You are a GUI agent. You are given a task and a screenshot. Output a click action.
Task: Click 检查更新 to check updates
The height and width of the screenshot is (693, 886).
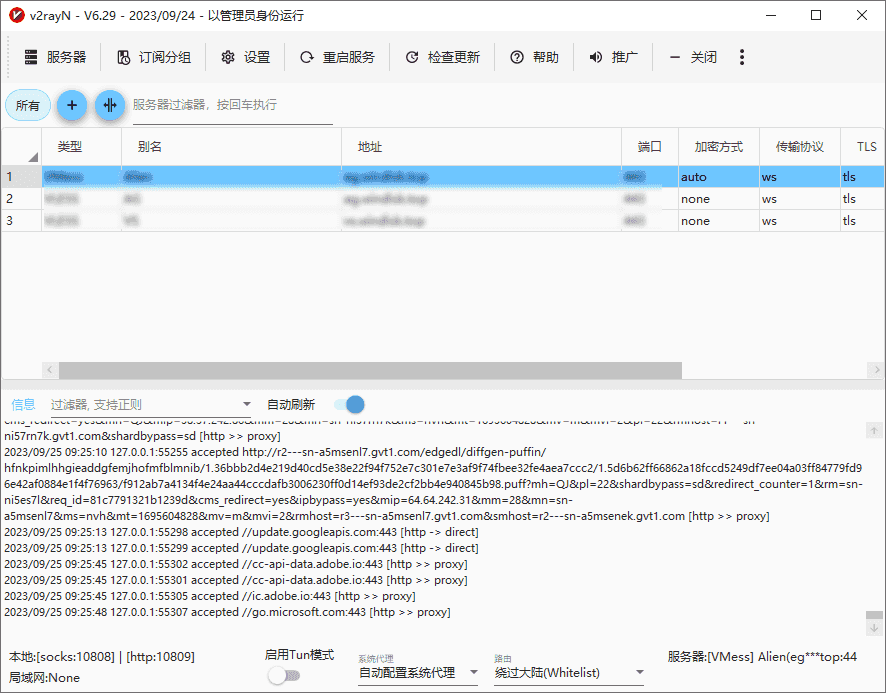pos(442,57)
